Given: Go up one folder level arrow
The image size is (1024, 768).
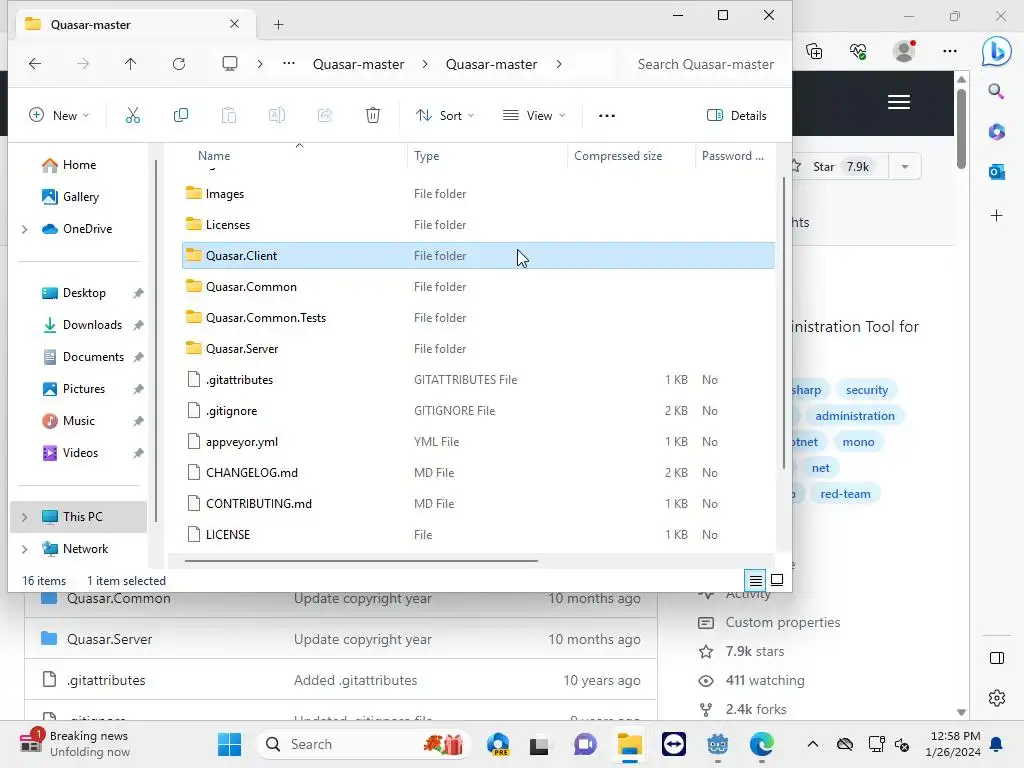Looking at the screenshot, I should click(x=131, y=64).
